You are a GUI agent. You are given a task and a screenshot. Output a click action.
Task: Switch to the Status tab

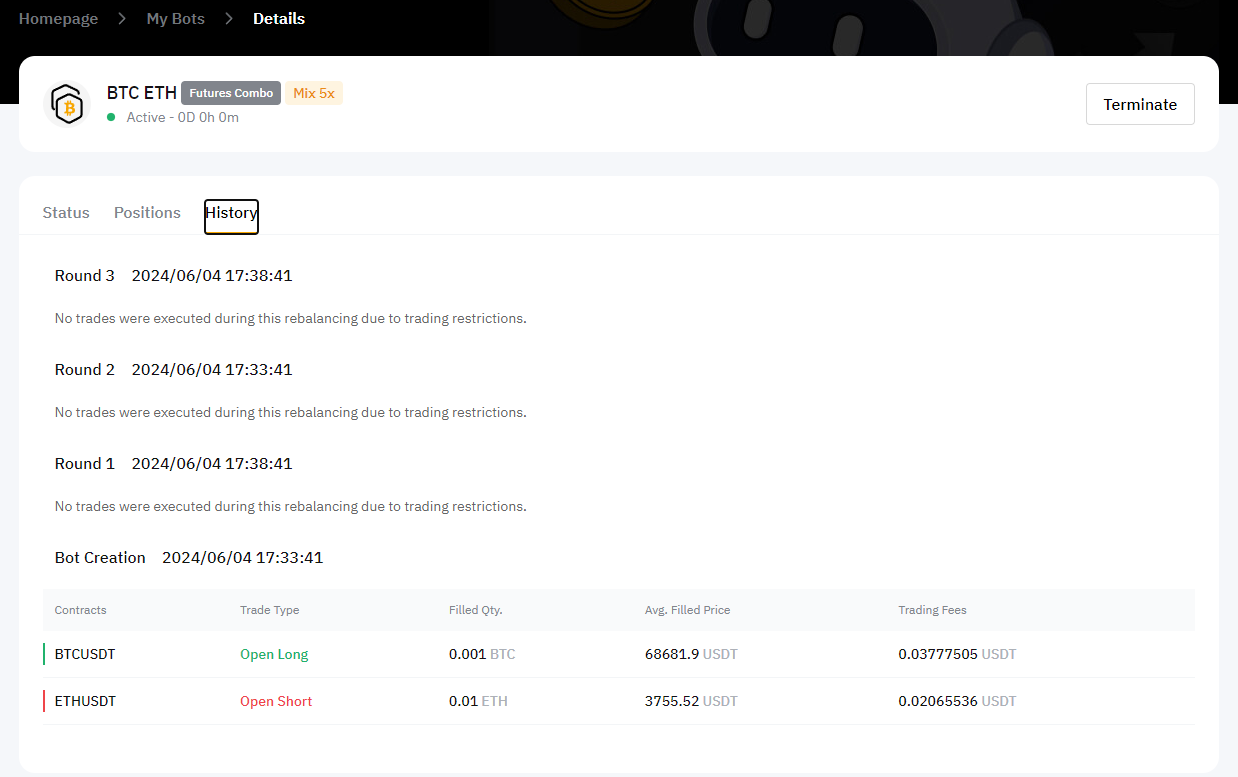point(66,213)
